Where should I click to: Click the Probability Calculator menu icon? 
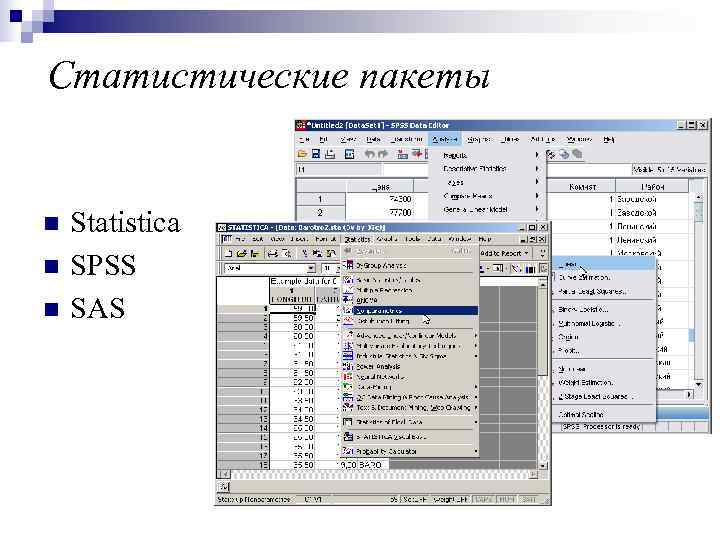pos(349,451)
